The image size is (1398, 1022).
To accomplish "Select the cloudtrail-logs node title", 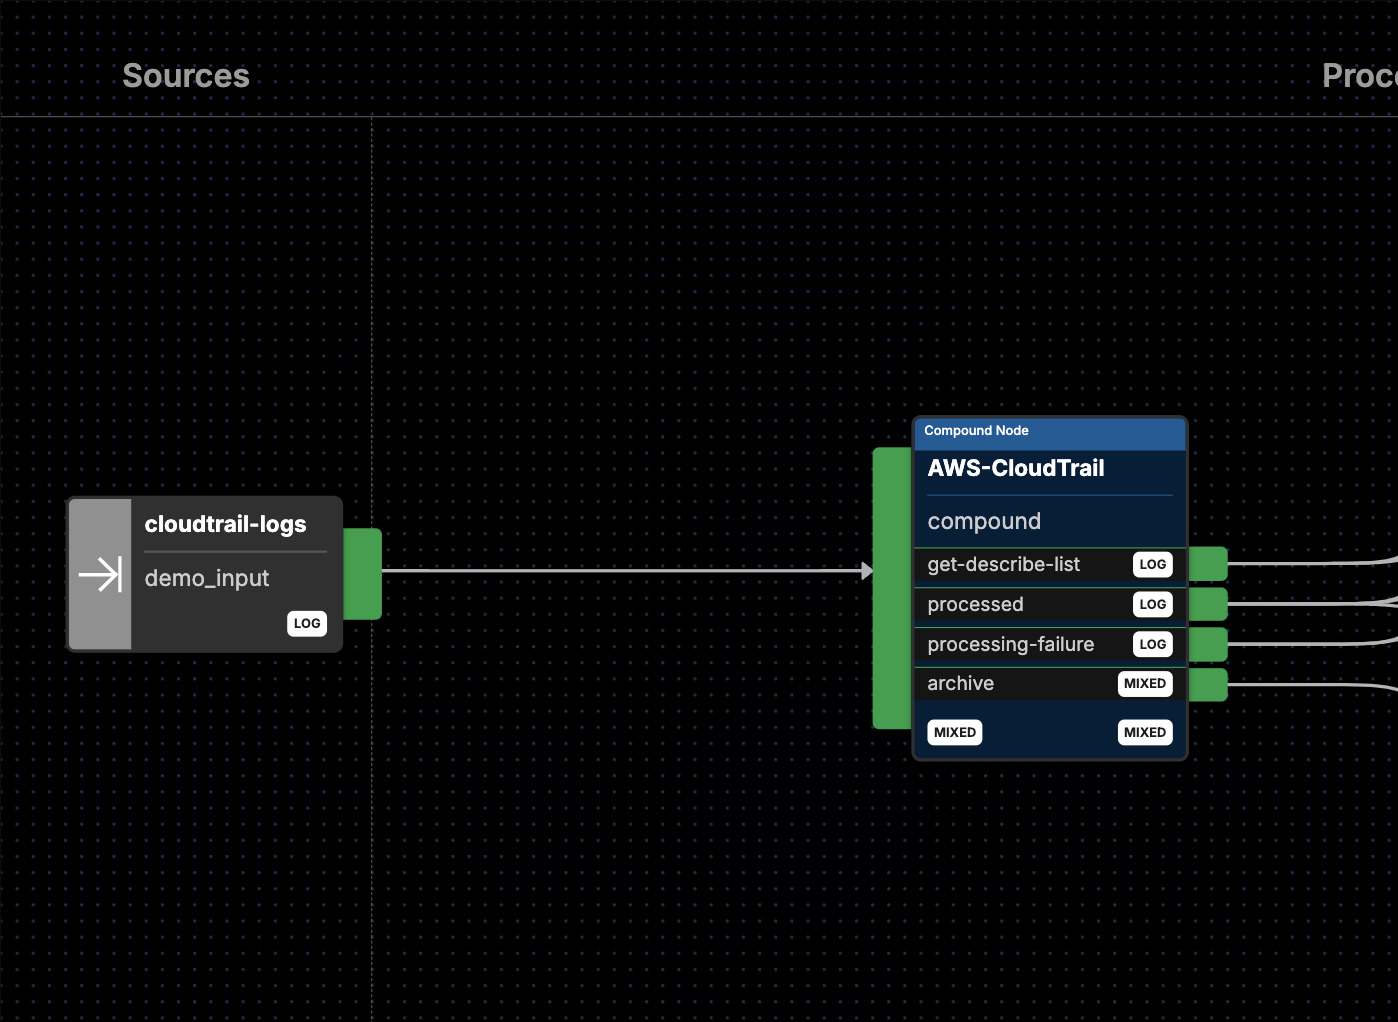I will [x=226, y=524].
